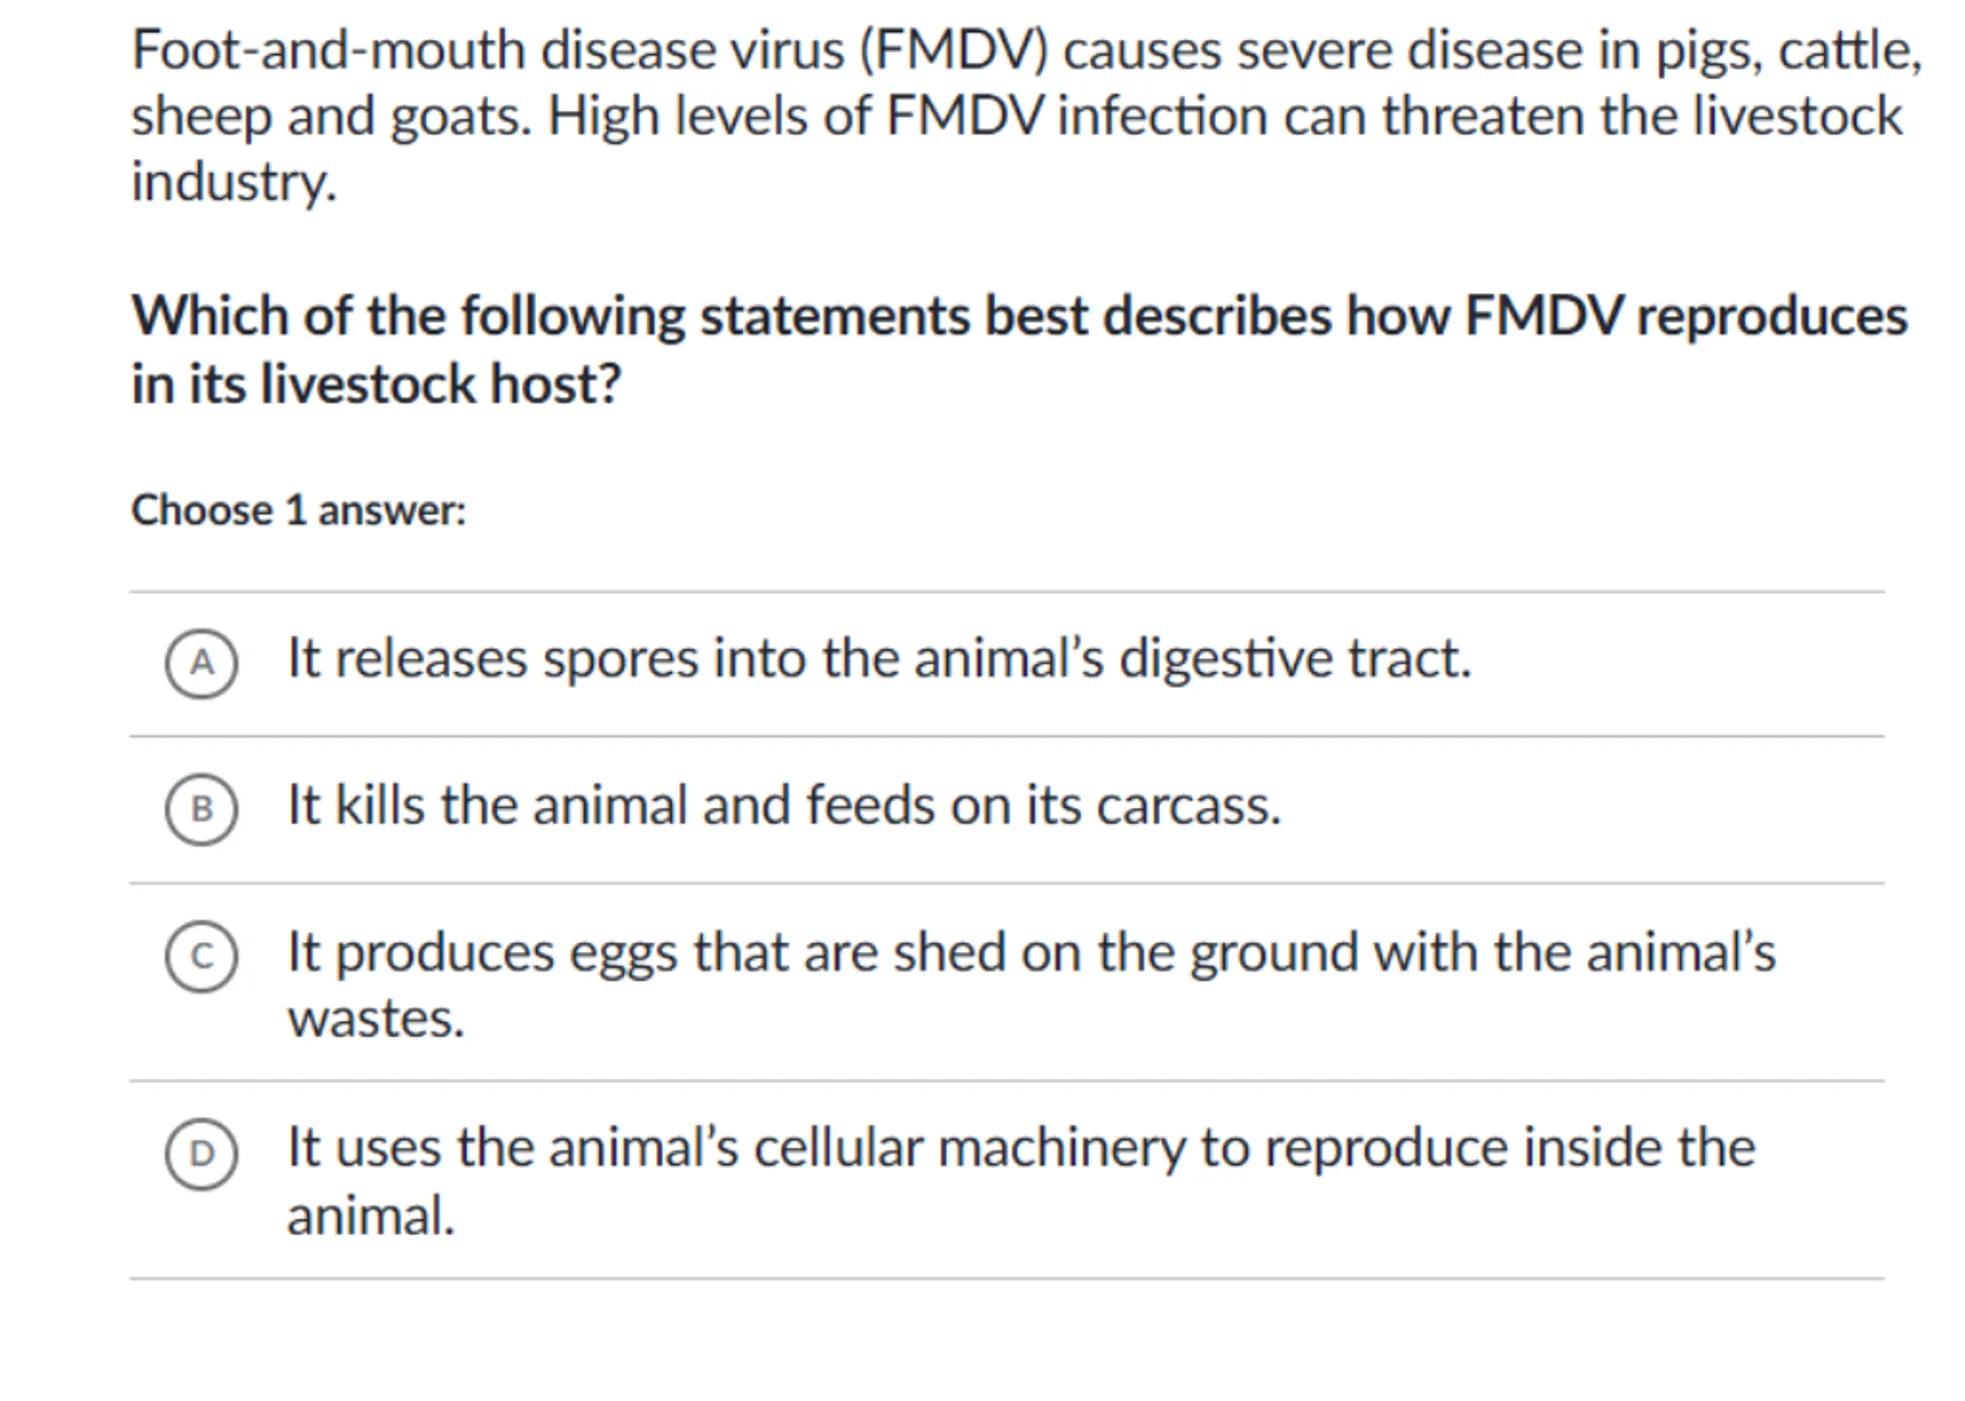Select radio button C
This screenshot has height=1401, width=1965.
tap(201, 957)
